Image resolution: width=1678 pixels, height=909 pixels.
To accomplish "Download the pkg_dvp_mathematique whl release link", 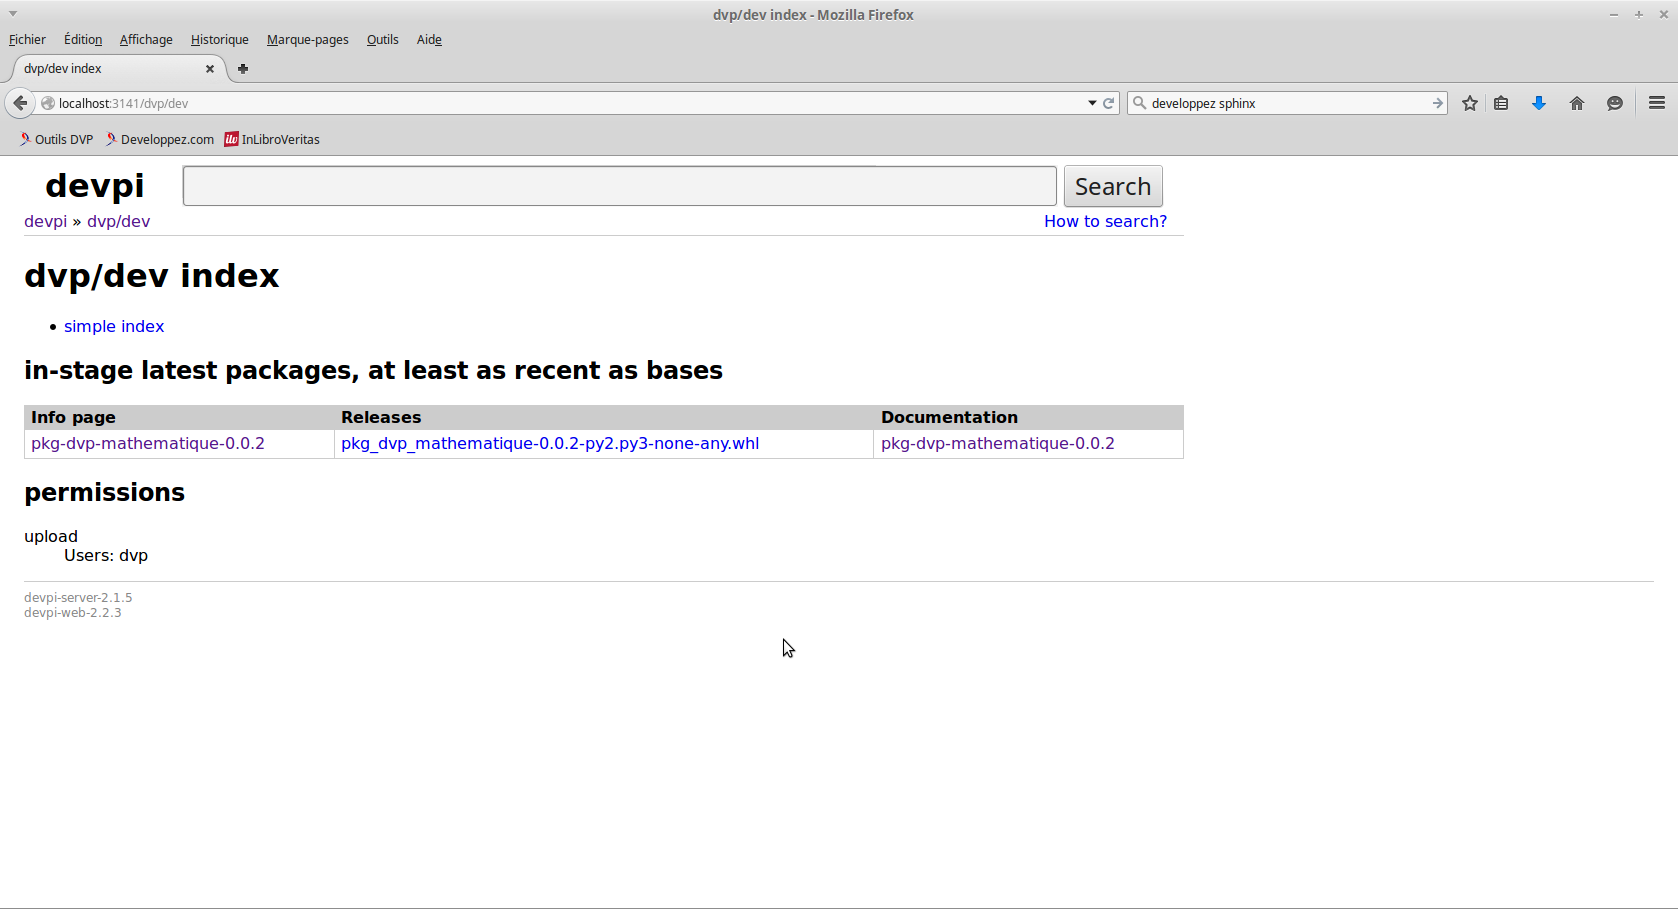I will [x=549, y=444].
